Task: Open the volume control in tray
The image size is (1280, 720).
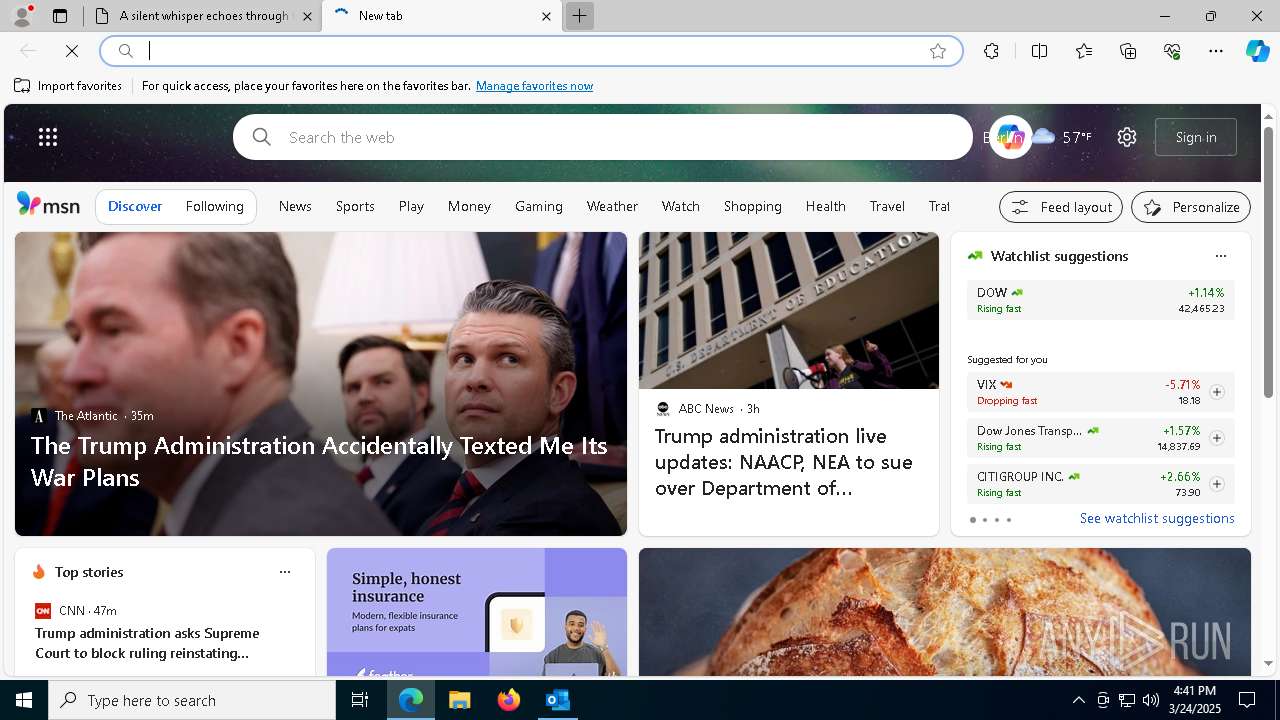Action: click(1150, 700)
